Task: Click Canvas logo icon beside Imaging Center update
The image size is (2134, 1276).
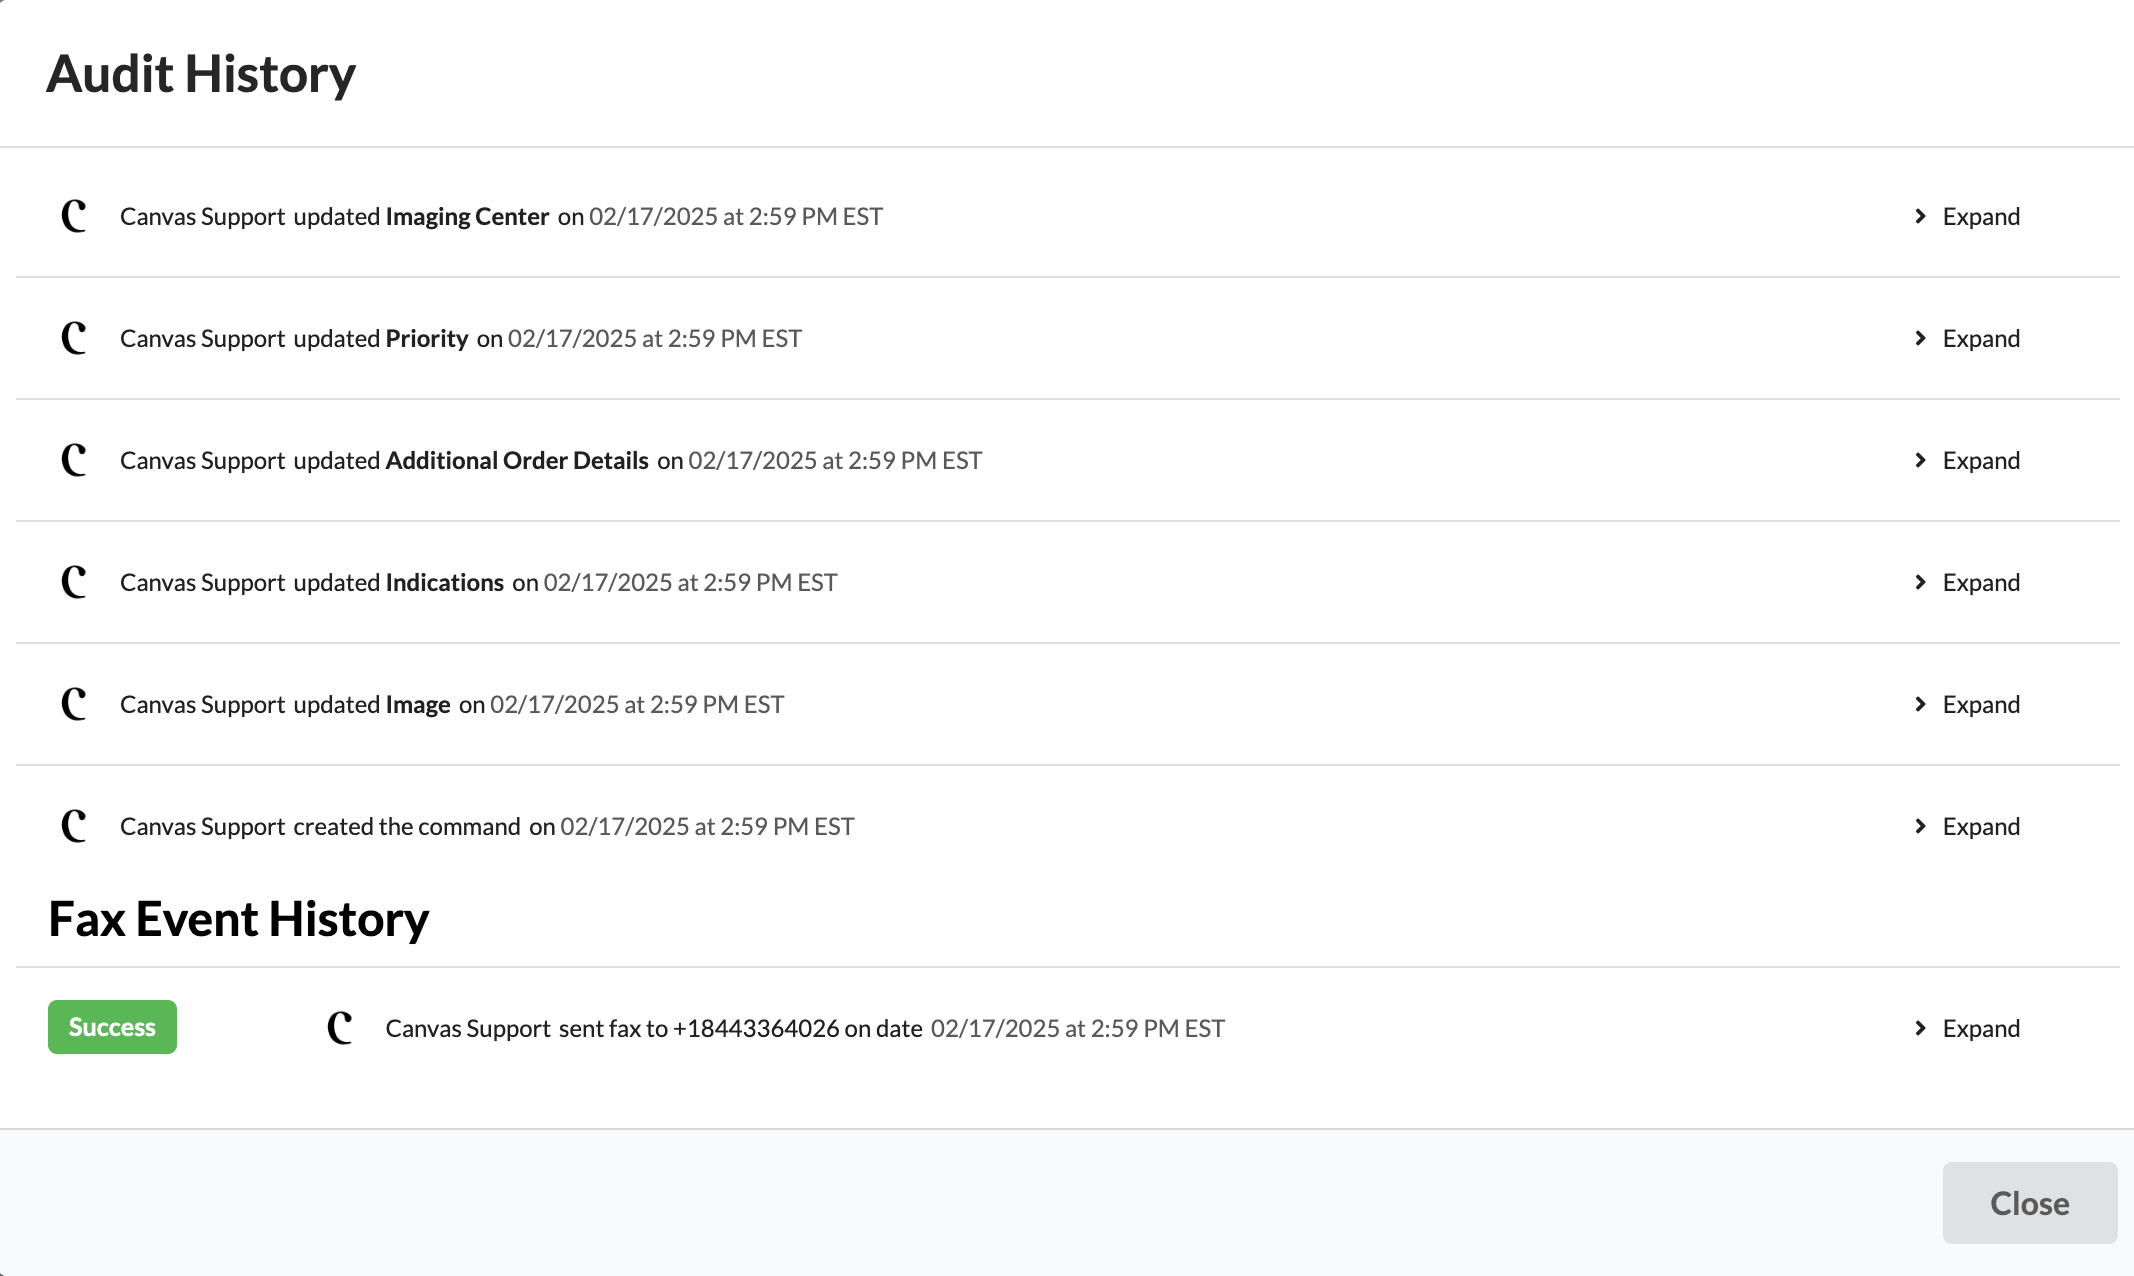Action: [x=74, y=216]
